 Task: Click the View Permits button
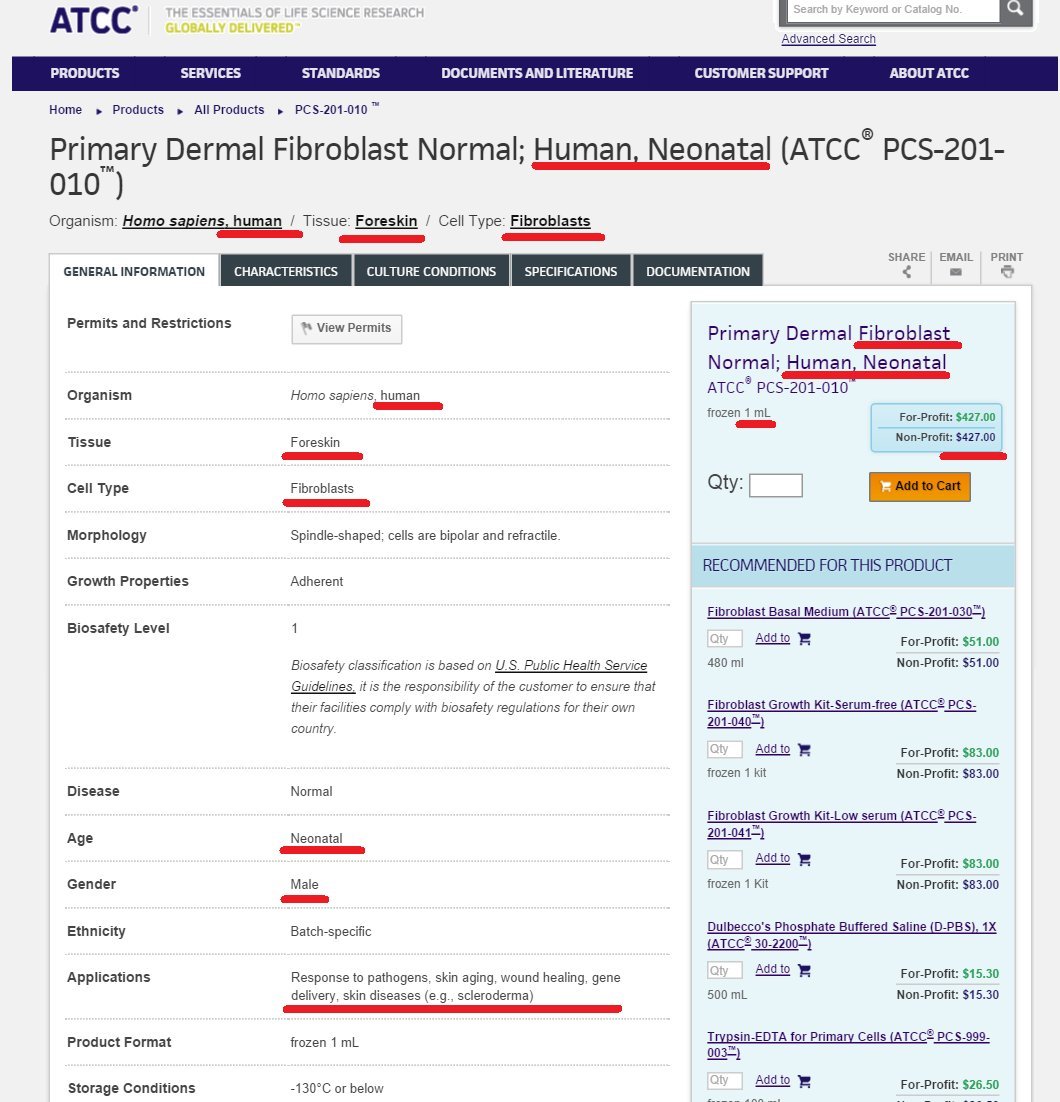pyautogui.click(x=347, y=329)
